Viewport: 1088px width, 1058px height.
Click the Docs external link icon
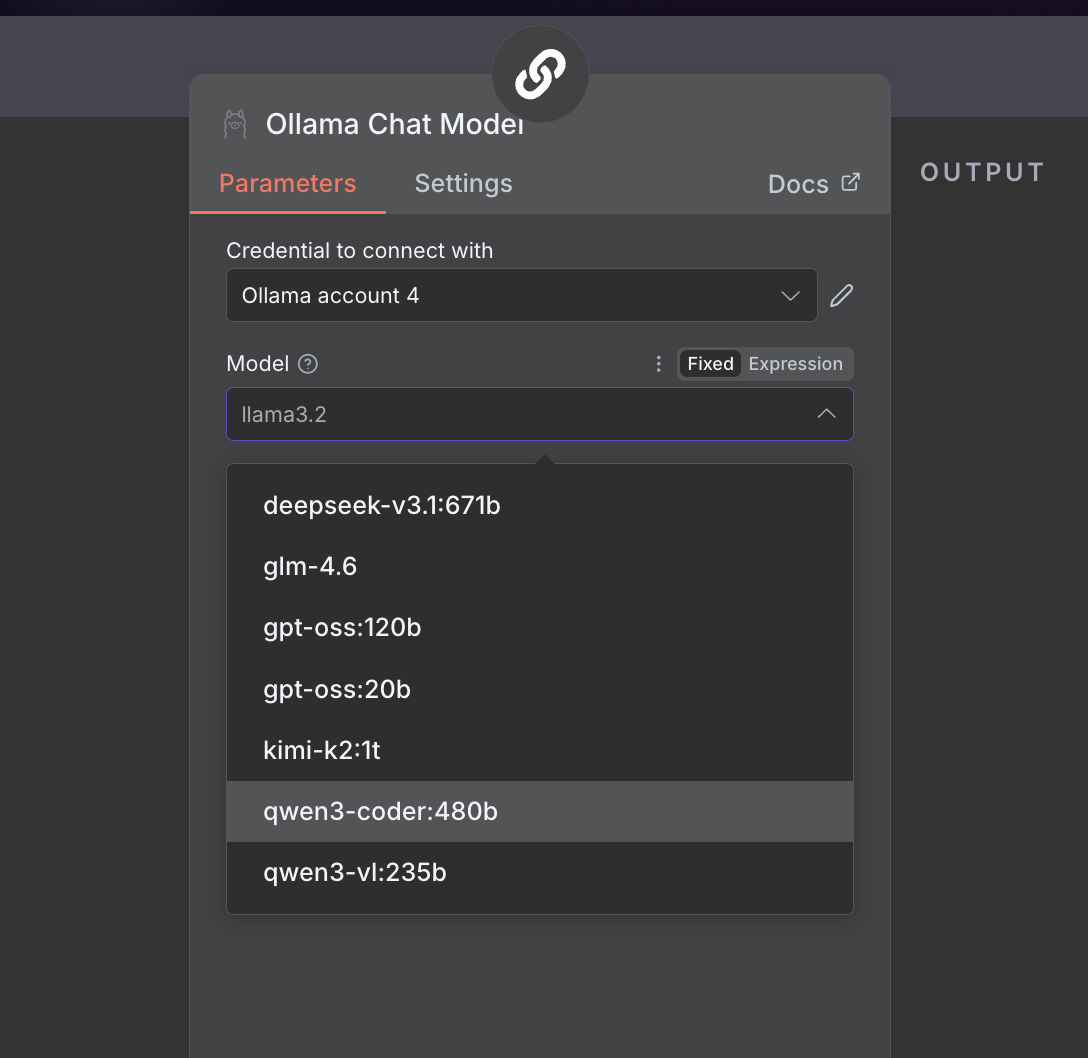(x=851, y=182)
